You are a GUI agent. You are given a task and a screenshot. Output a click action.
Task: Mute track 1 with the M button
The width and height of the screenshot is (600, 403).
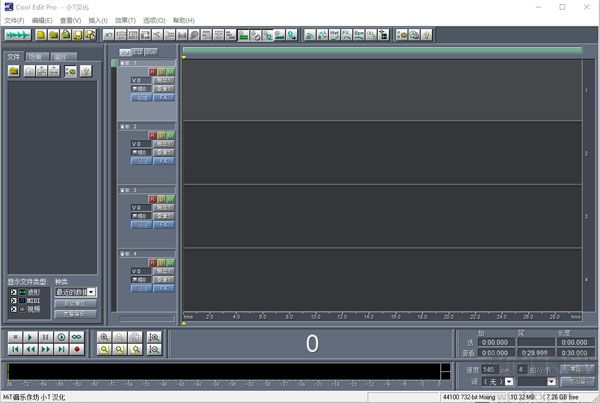pos(170,72)
